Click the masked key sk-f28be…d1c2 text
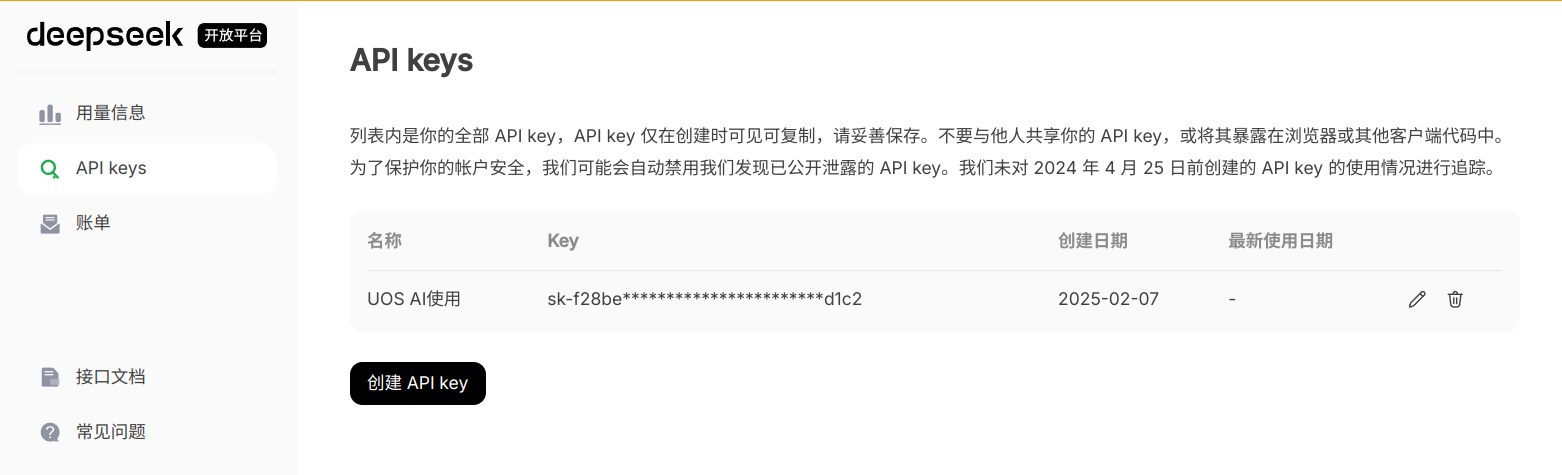 [705, 299]
